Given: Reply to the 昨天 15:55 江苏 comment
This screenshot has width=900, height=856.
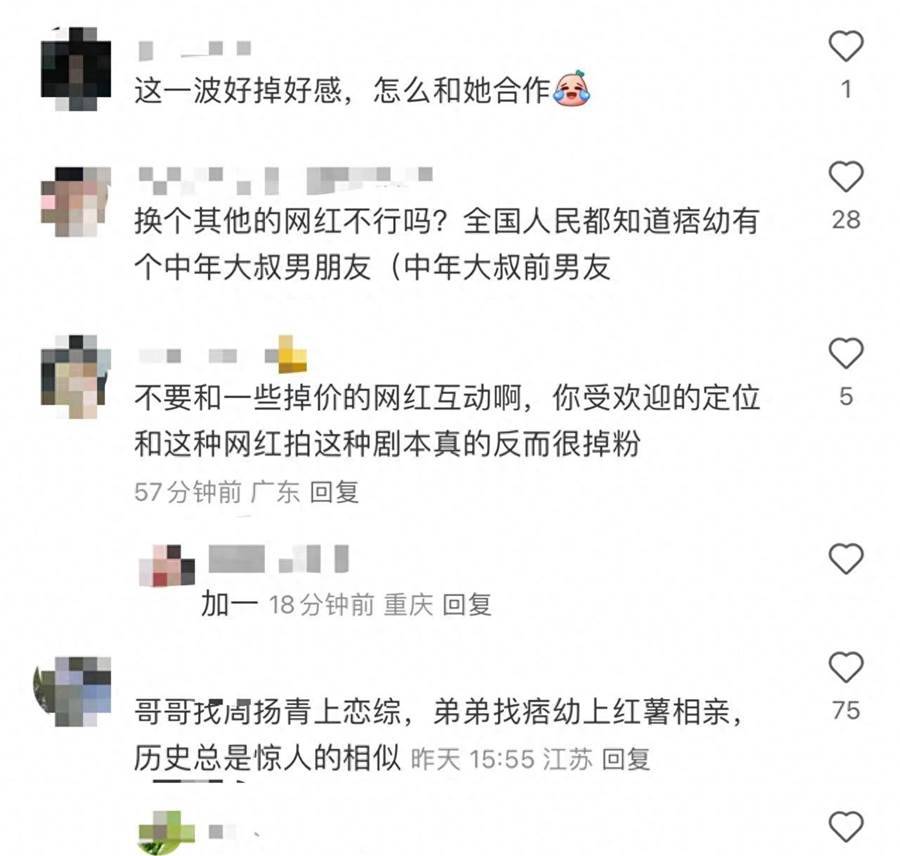Looking at the screenshot, I should (x=626, y=759).
